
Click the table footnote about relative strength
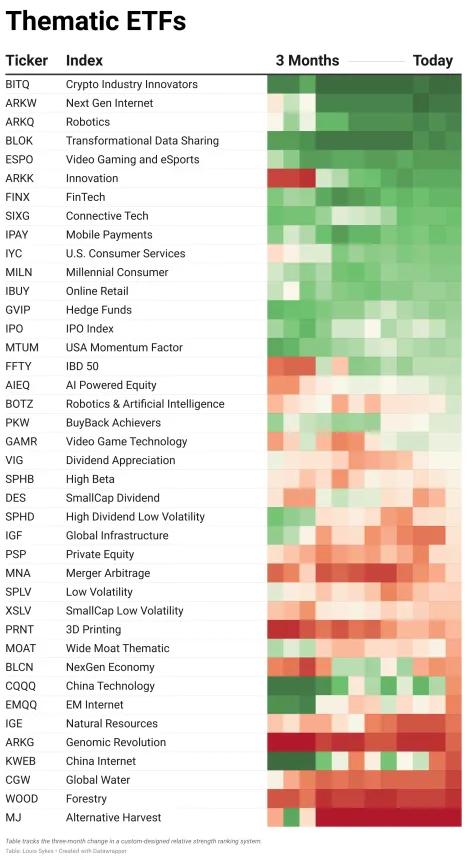click(x=133, y=841)
